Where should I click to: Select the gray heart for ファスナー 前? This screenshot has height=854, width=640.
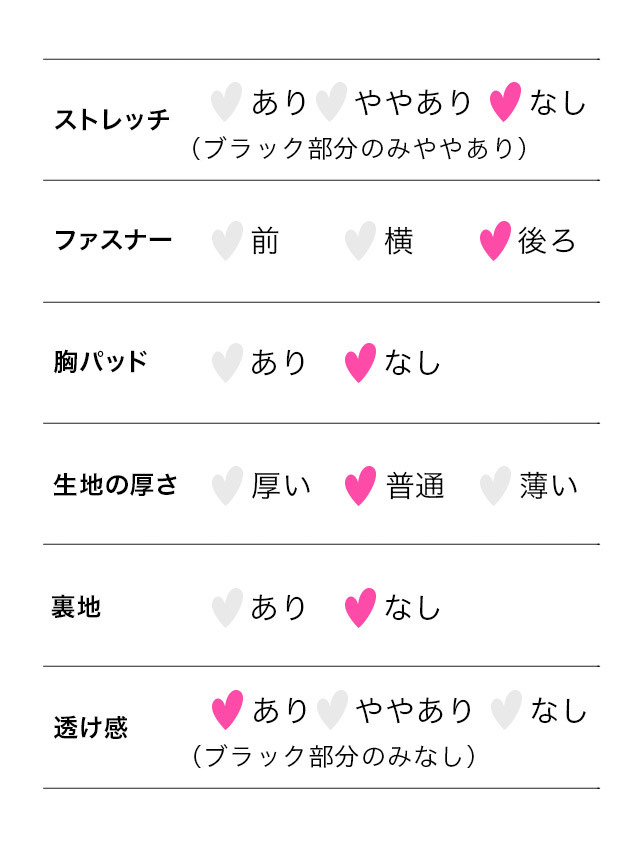[227, 241]
